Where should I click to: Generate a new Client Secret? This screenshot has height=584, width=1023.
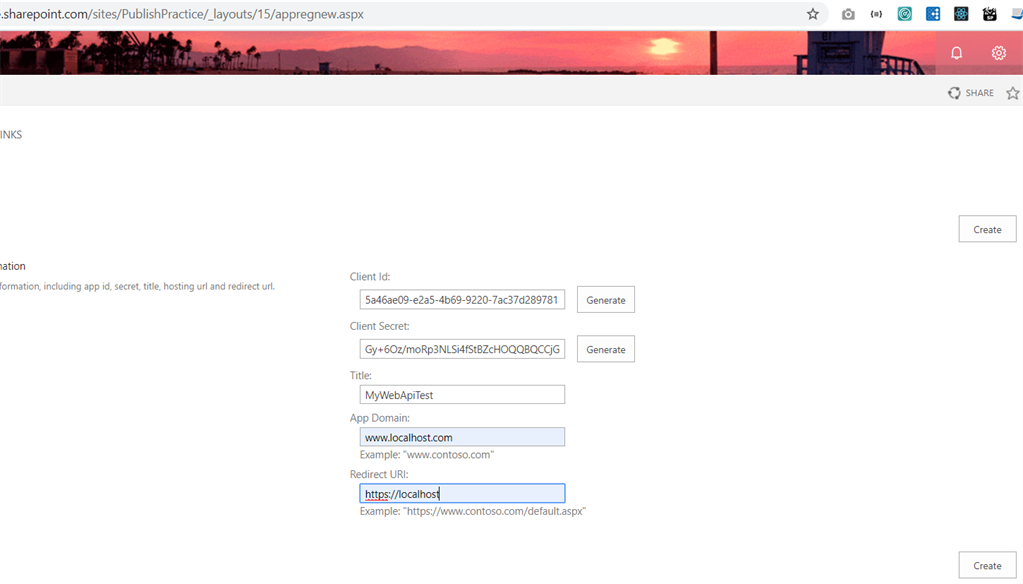(605, 348)
